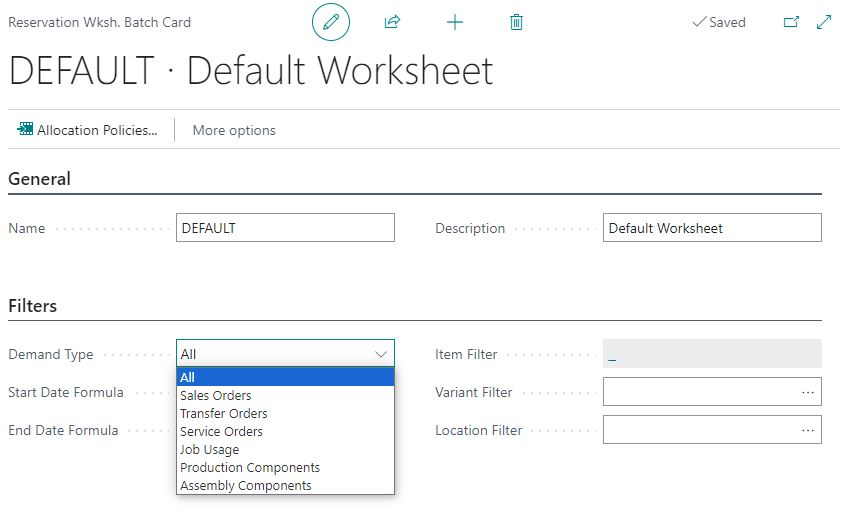Click the Allocation Policies icon
The image size is (860, 509).
(25, 129)
